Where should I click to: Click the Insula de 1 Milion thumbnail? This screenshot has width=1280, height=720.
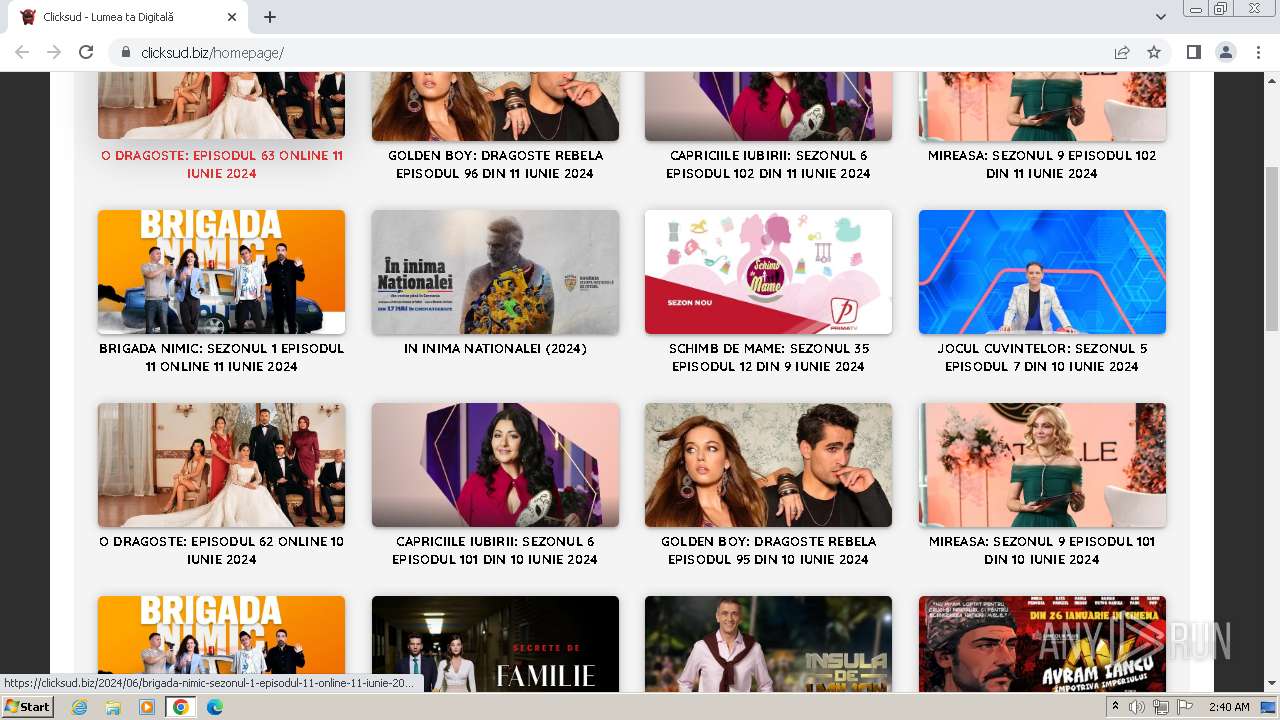tap(768, 644)
